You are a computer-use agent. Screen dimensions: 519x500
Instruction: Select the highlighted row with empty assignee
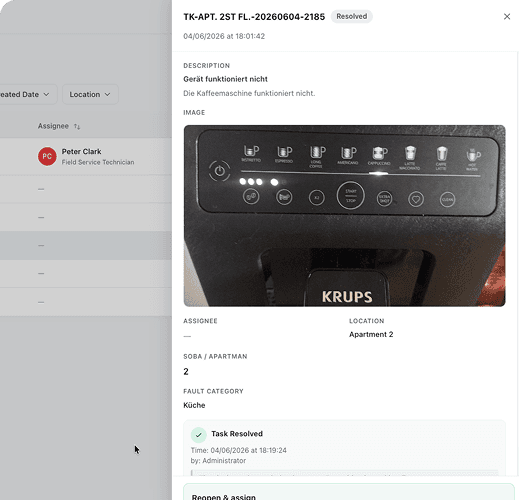tap(86, 245)
